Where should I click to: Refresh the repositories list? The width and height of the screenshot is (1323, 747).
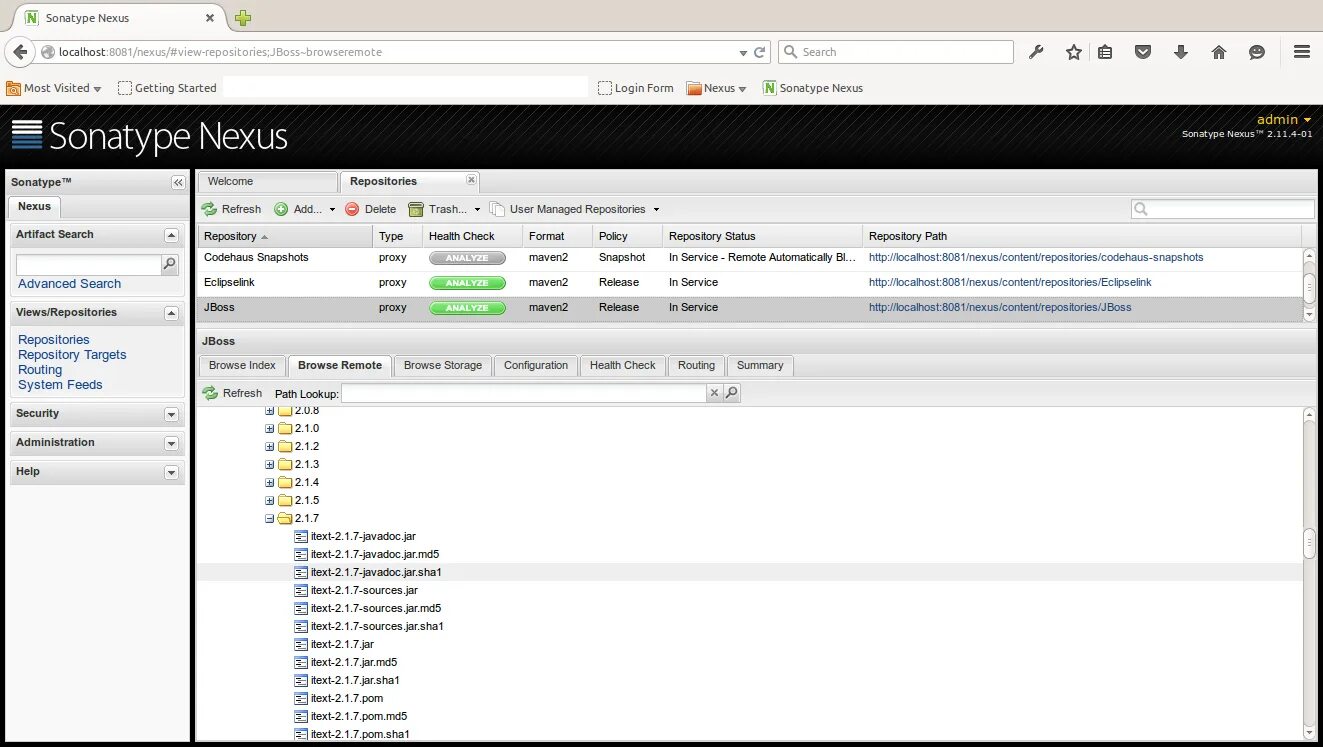pyautogui.click(x=231, y=209)
